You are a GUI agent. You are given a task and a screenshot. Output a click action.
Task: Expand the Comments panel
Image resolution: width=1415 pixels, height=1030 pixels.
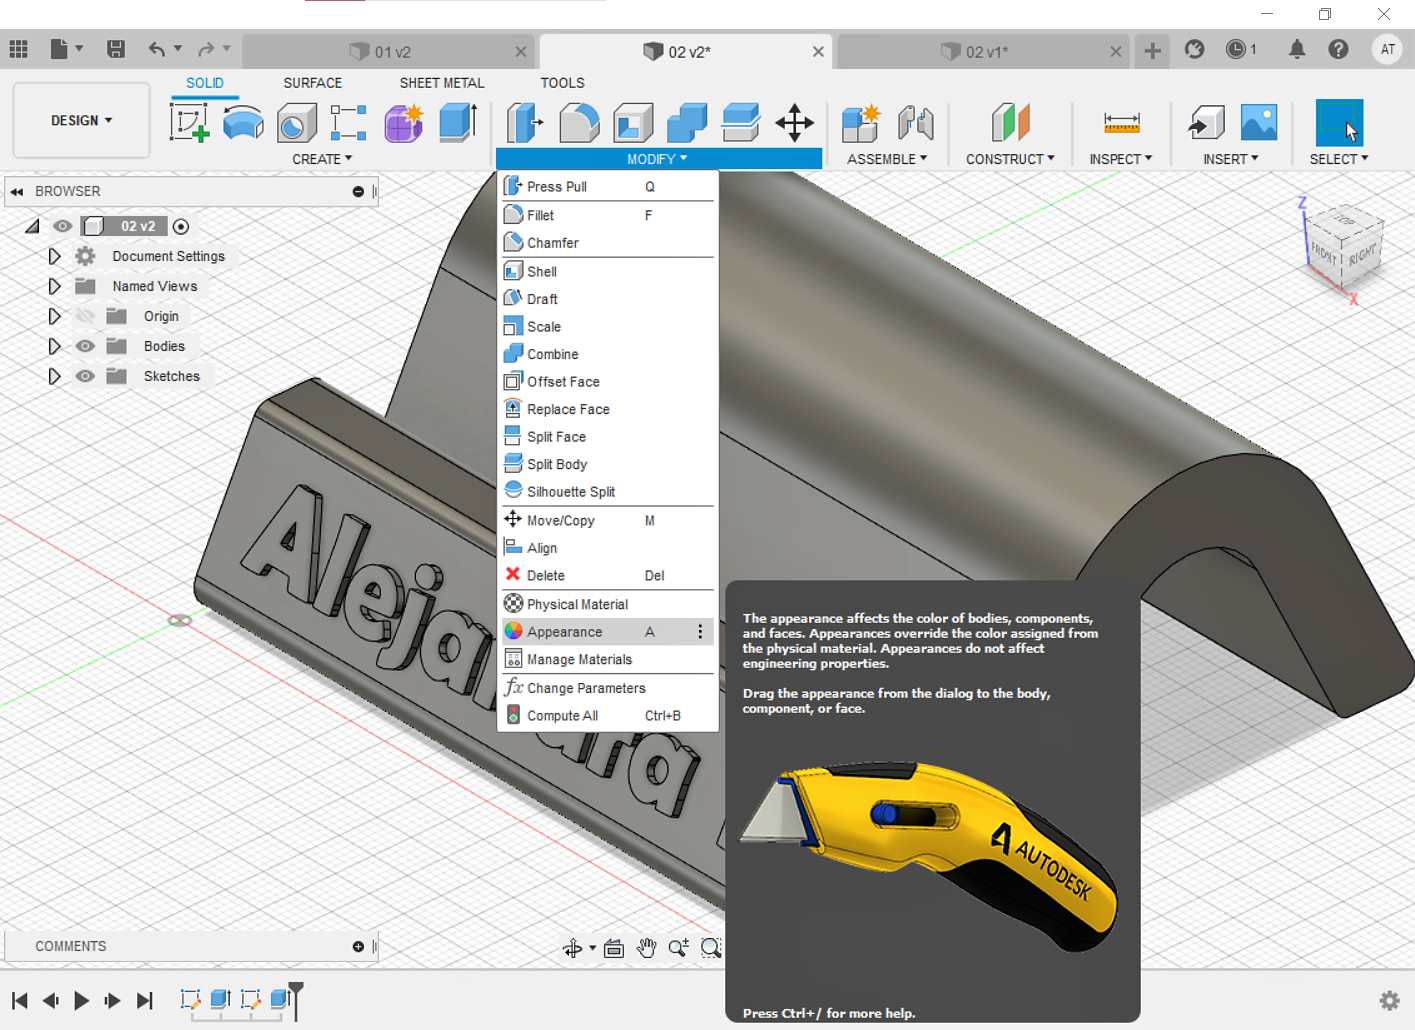(358, 946)
